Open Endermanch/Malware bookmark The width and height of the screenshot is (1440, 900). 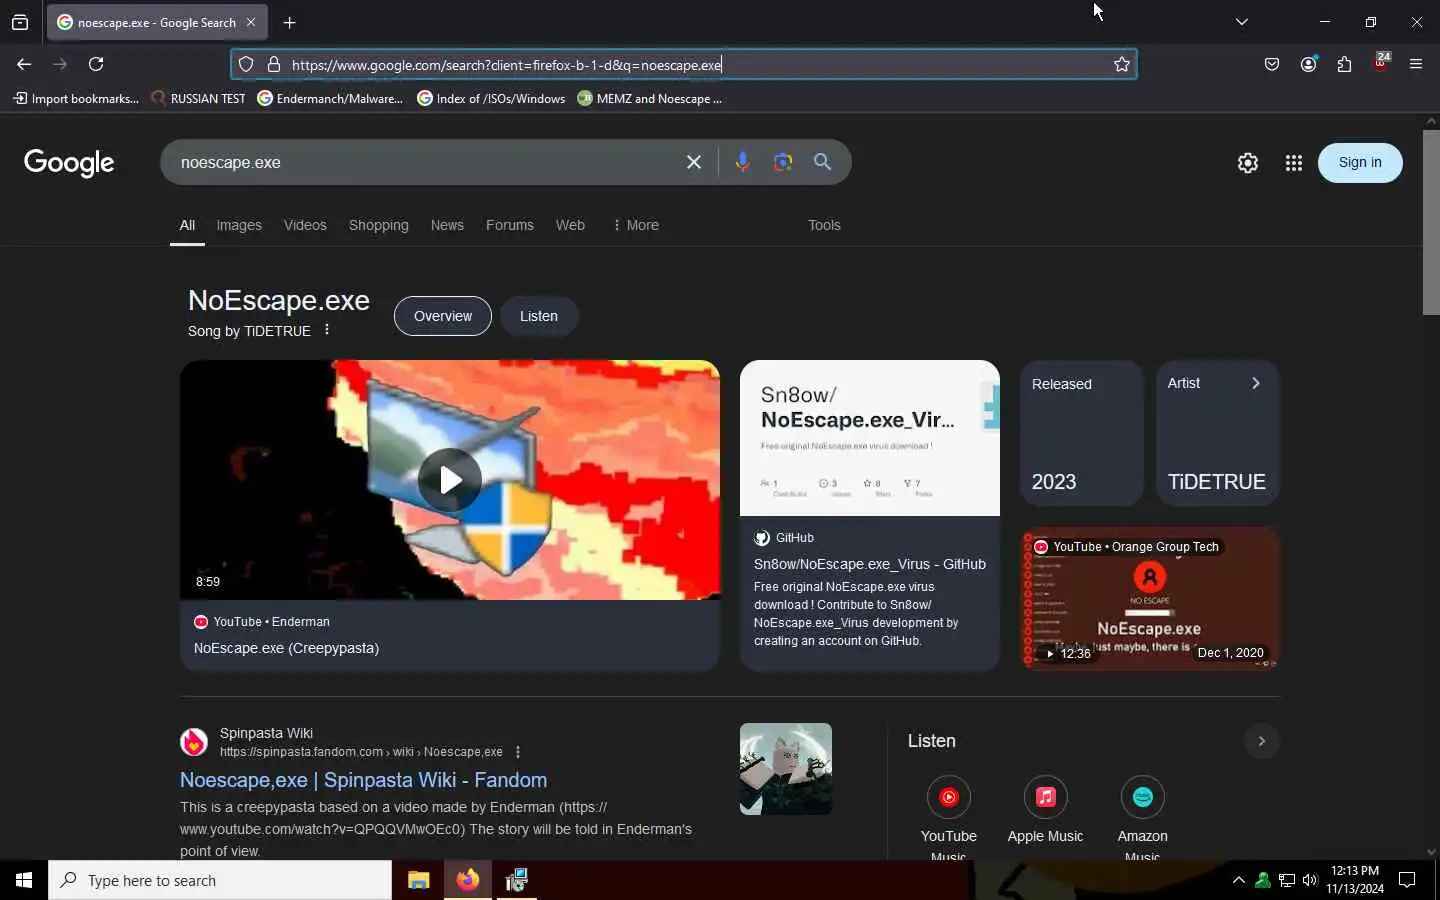pyautogui.click(x=330, y=98)
